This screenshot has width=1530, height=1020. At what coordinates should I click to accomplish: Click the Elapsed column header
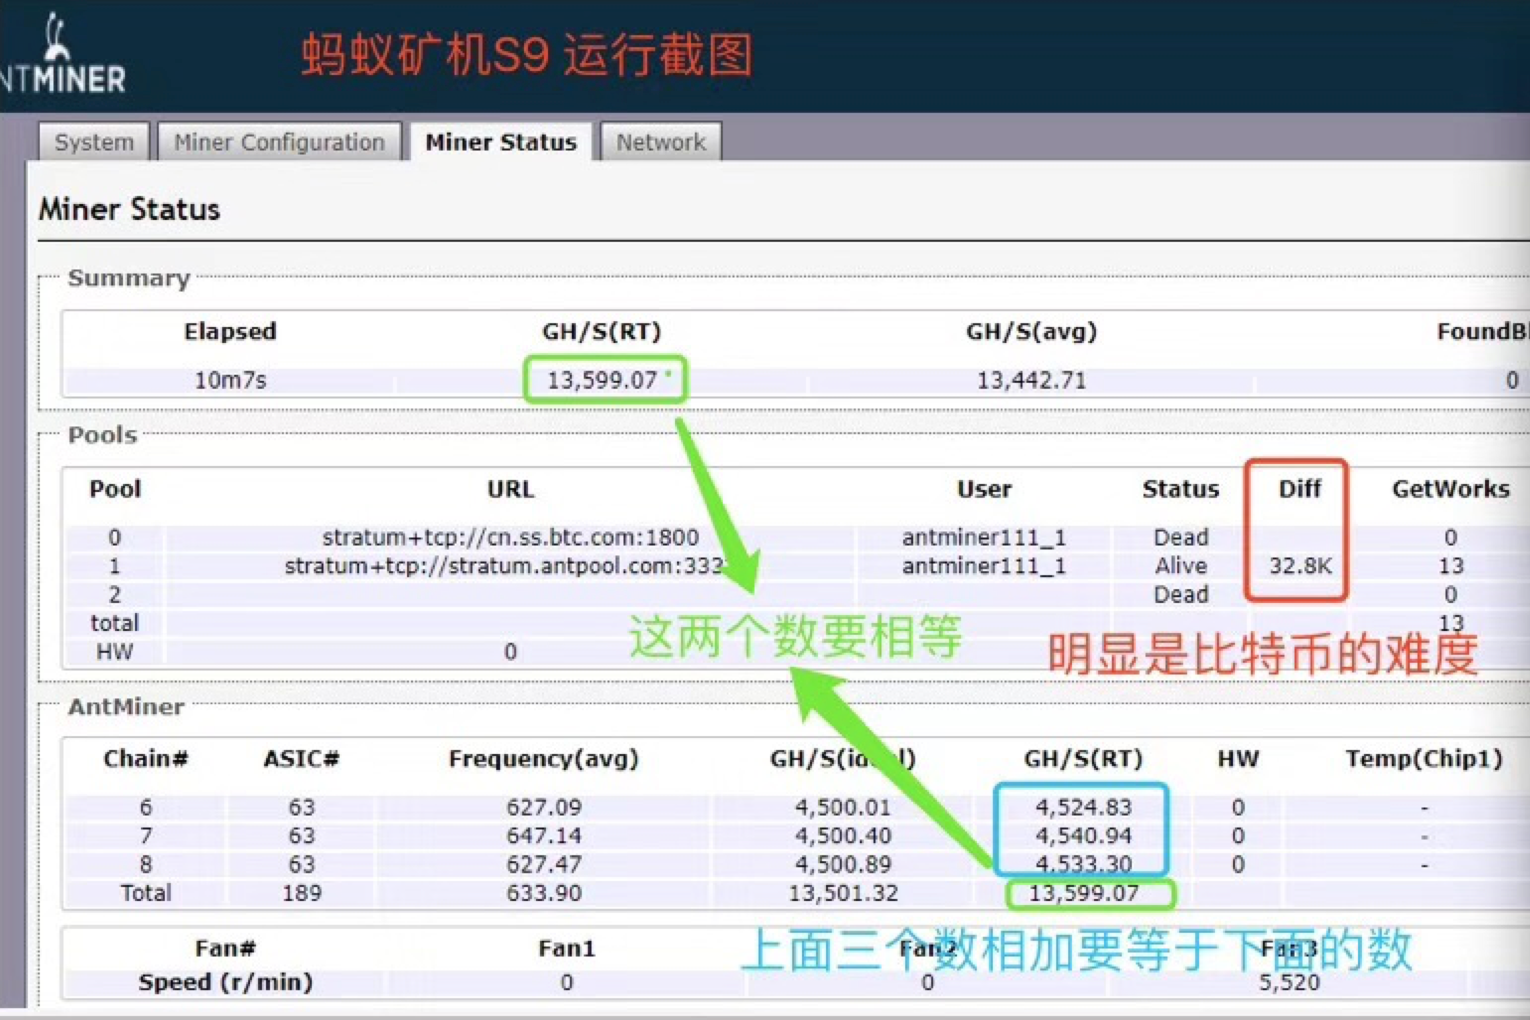(x=230, y=332)
